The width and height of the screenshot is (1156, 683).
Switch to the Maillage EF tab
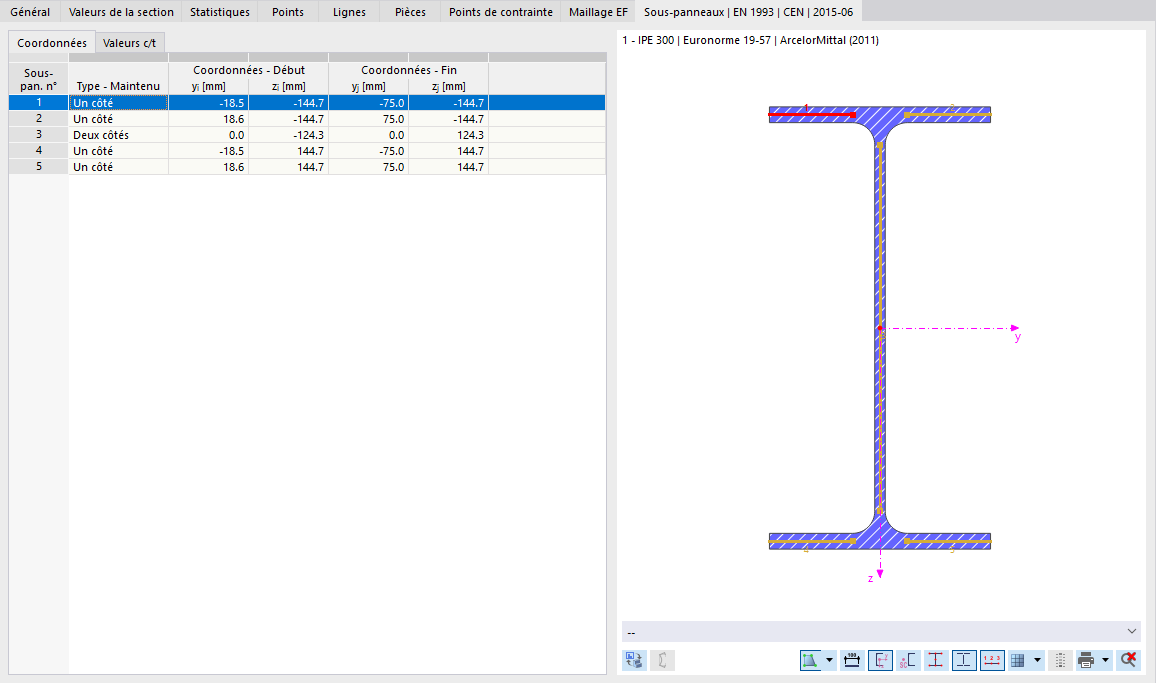point(598,12)
